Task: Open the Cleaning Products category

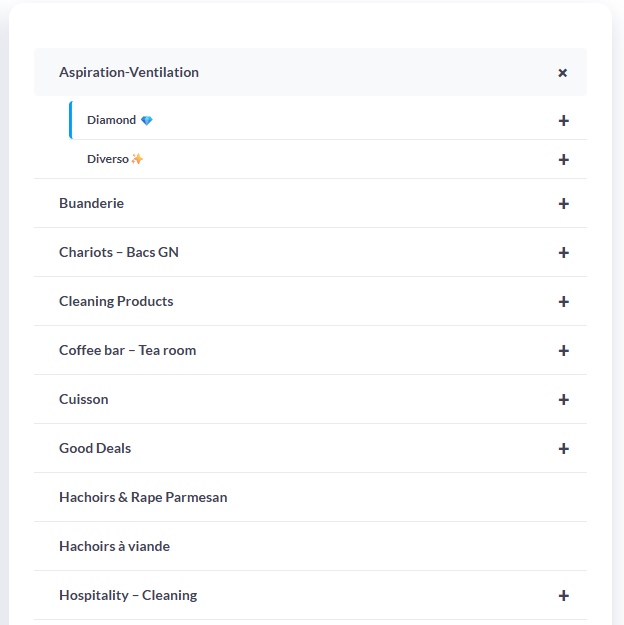Action: [x=116, y=301]
